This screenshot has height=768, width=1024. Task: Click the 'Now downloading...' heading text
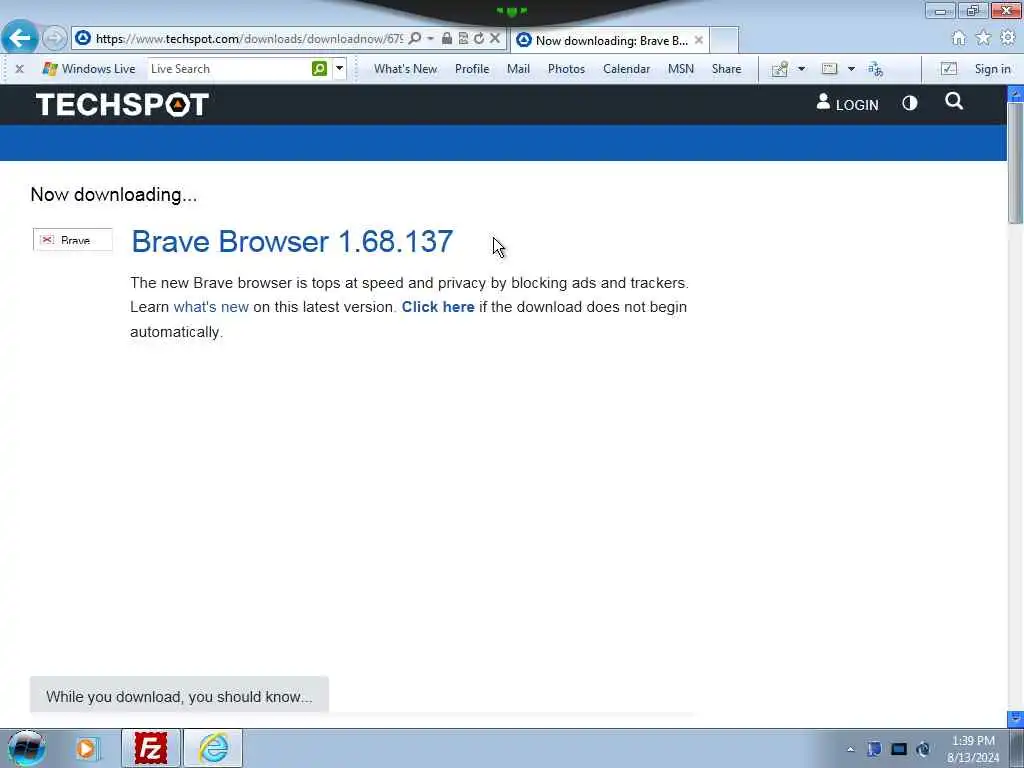coord(114,195)
